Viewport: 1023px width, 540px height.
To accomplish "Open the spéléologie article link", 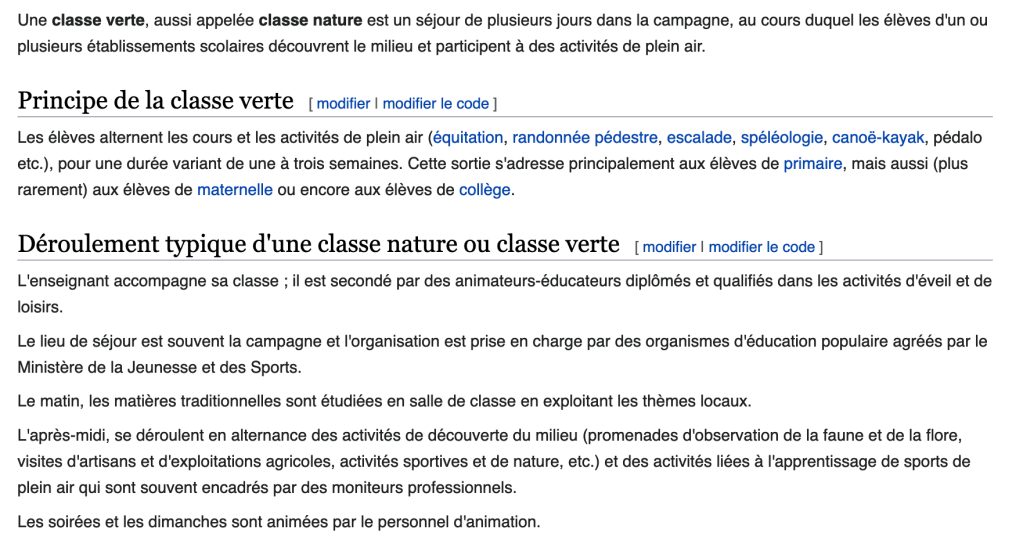I will (781, 138).
